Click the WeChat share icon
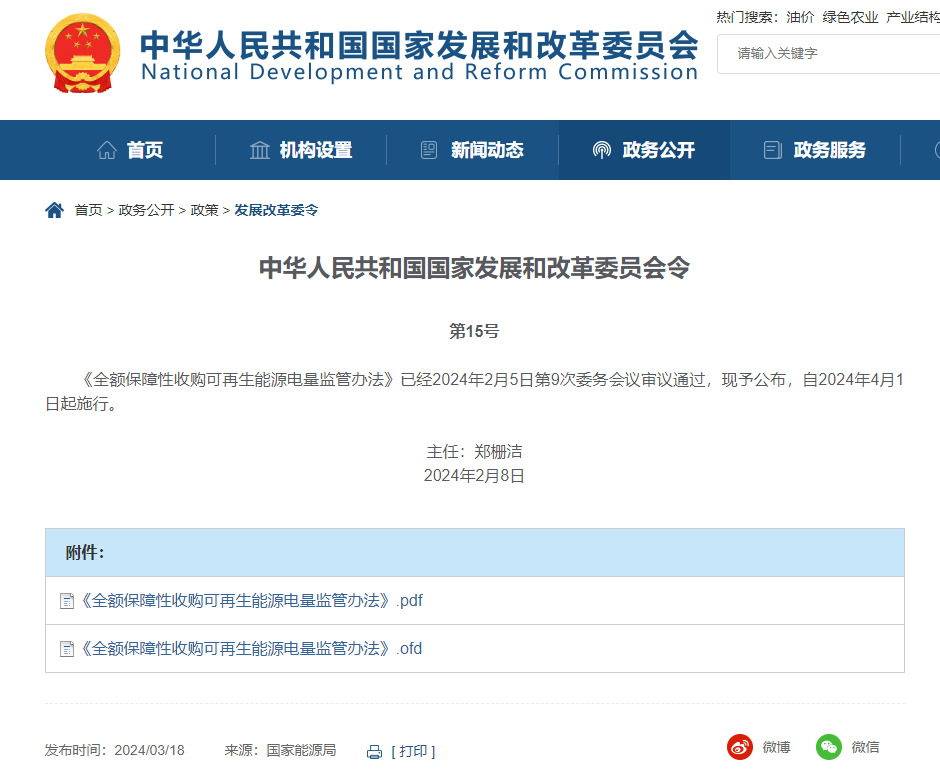 tap(829, 747)
